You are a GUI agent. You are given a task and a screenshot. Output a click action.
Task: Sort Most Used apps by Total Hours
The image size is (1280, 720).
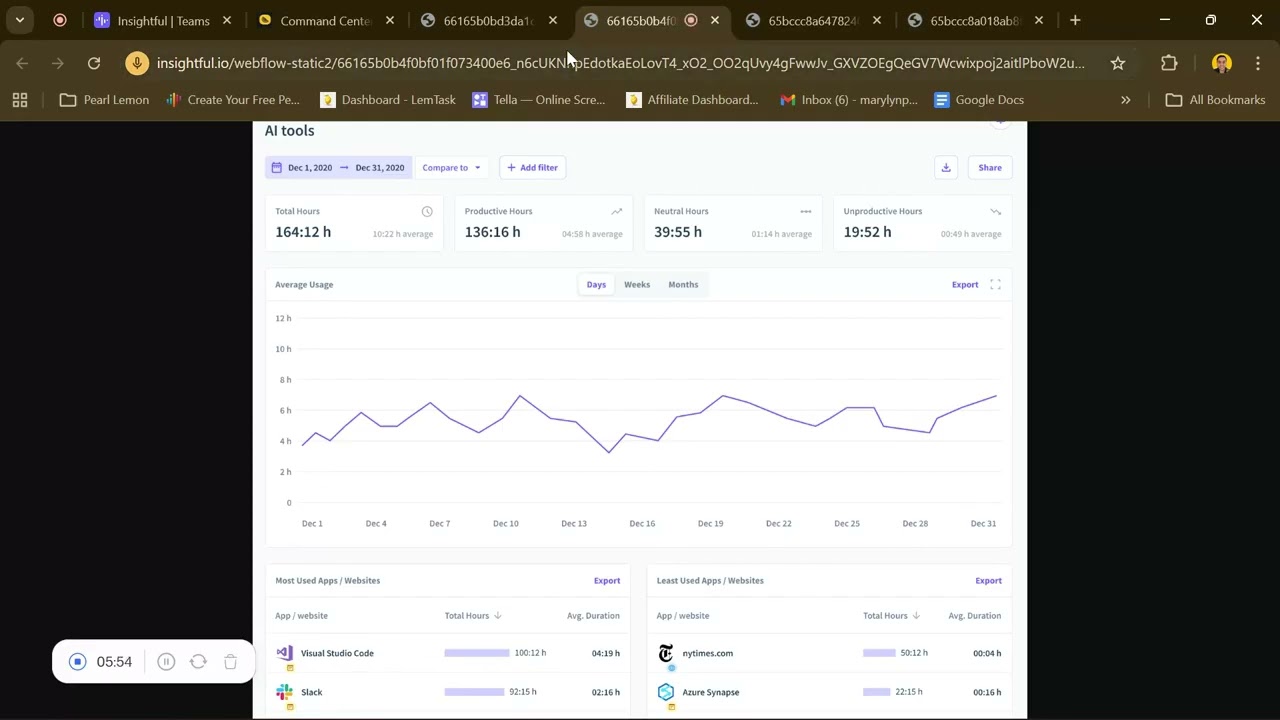click(x=473, y=616)
